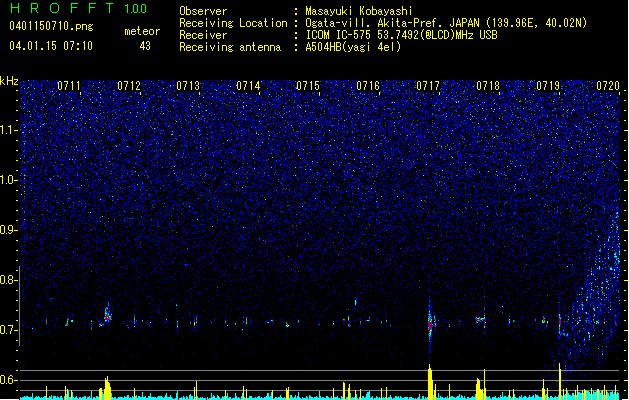629x400 pixels.
Task: Click the meteor echo burst near 0712
Action: (x=107, y=315)
